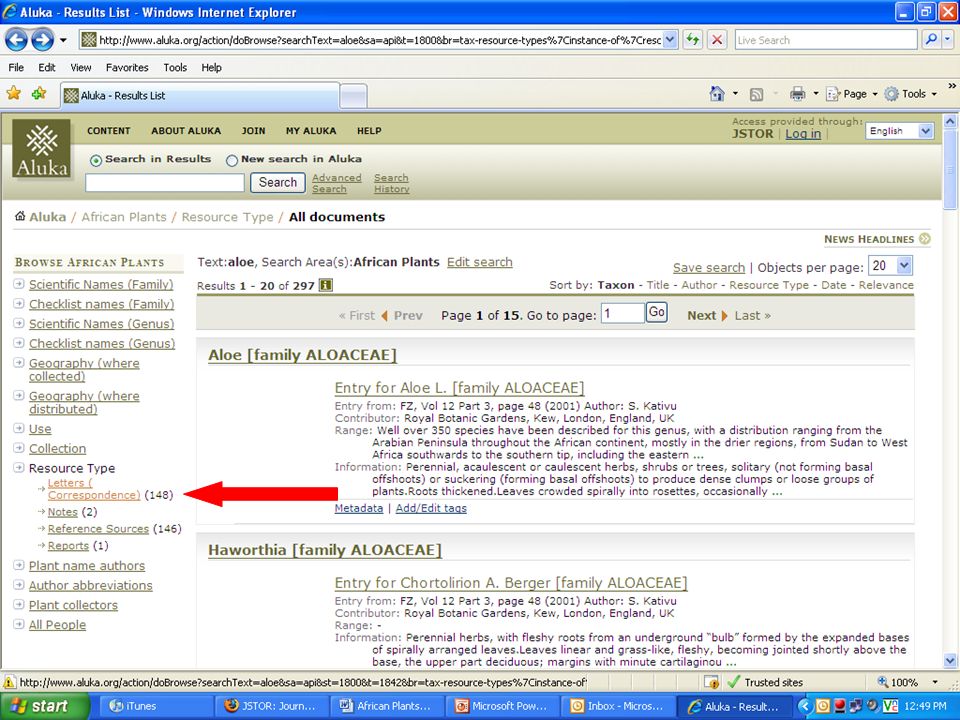960x720 pixels.
Task: Click the Home icon in command bar
Action: [716, 94]
